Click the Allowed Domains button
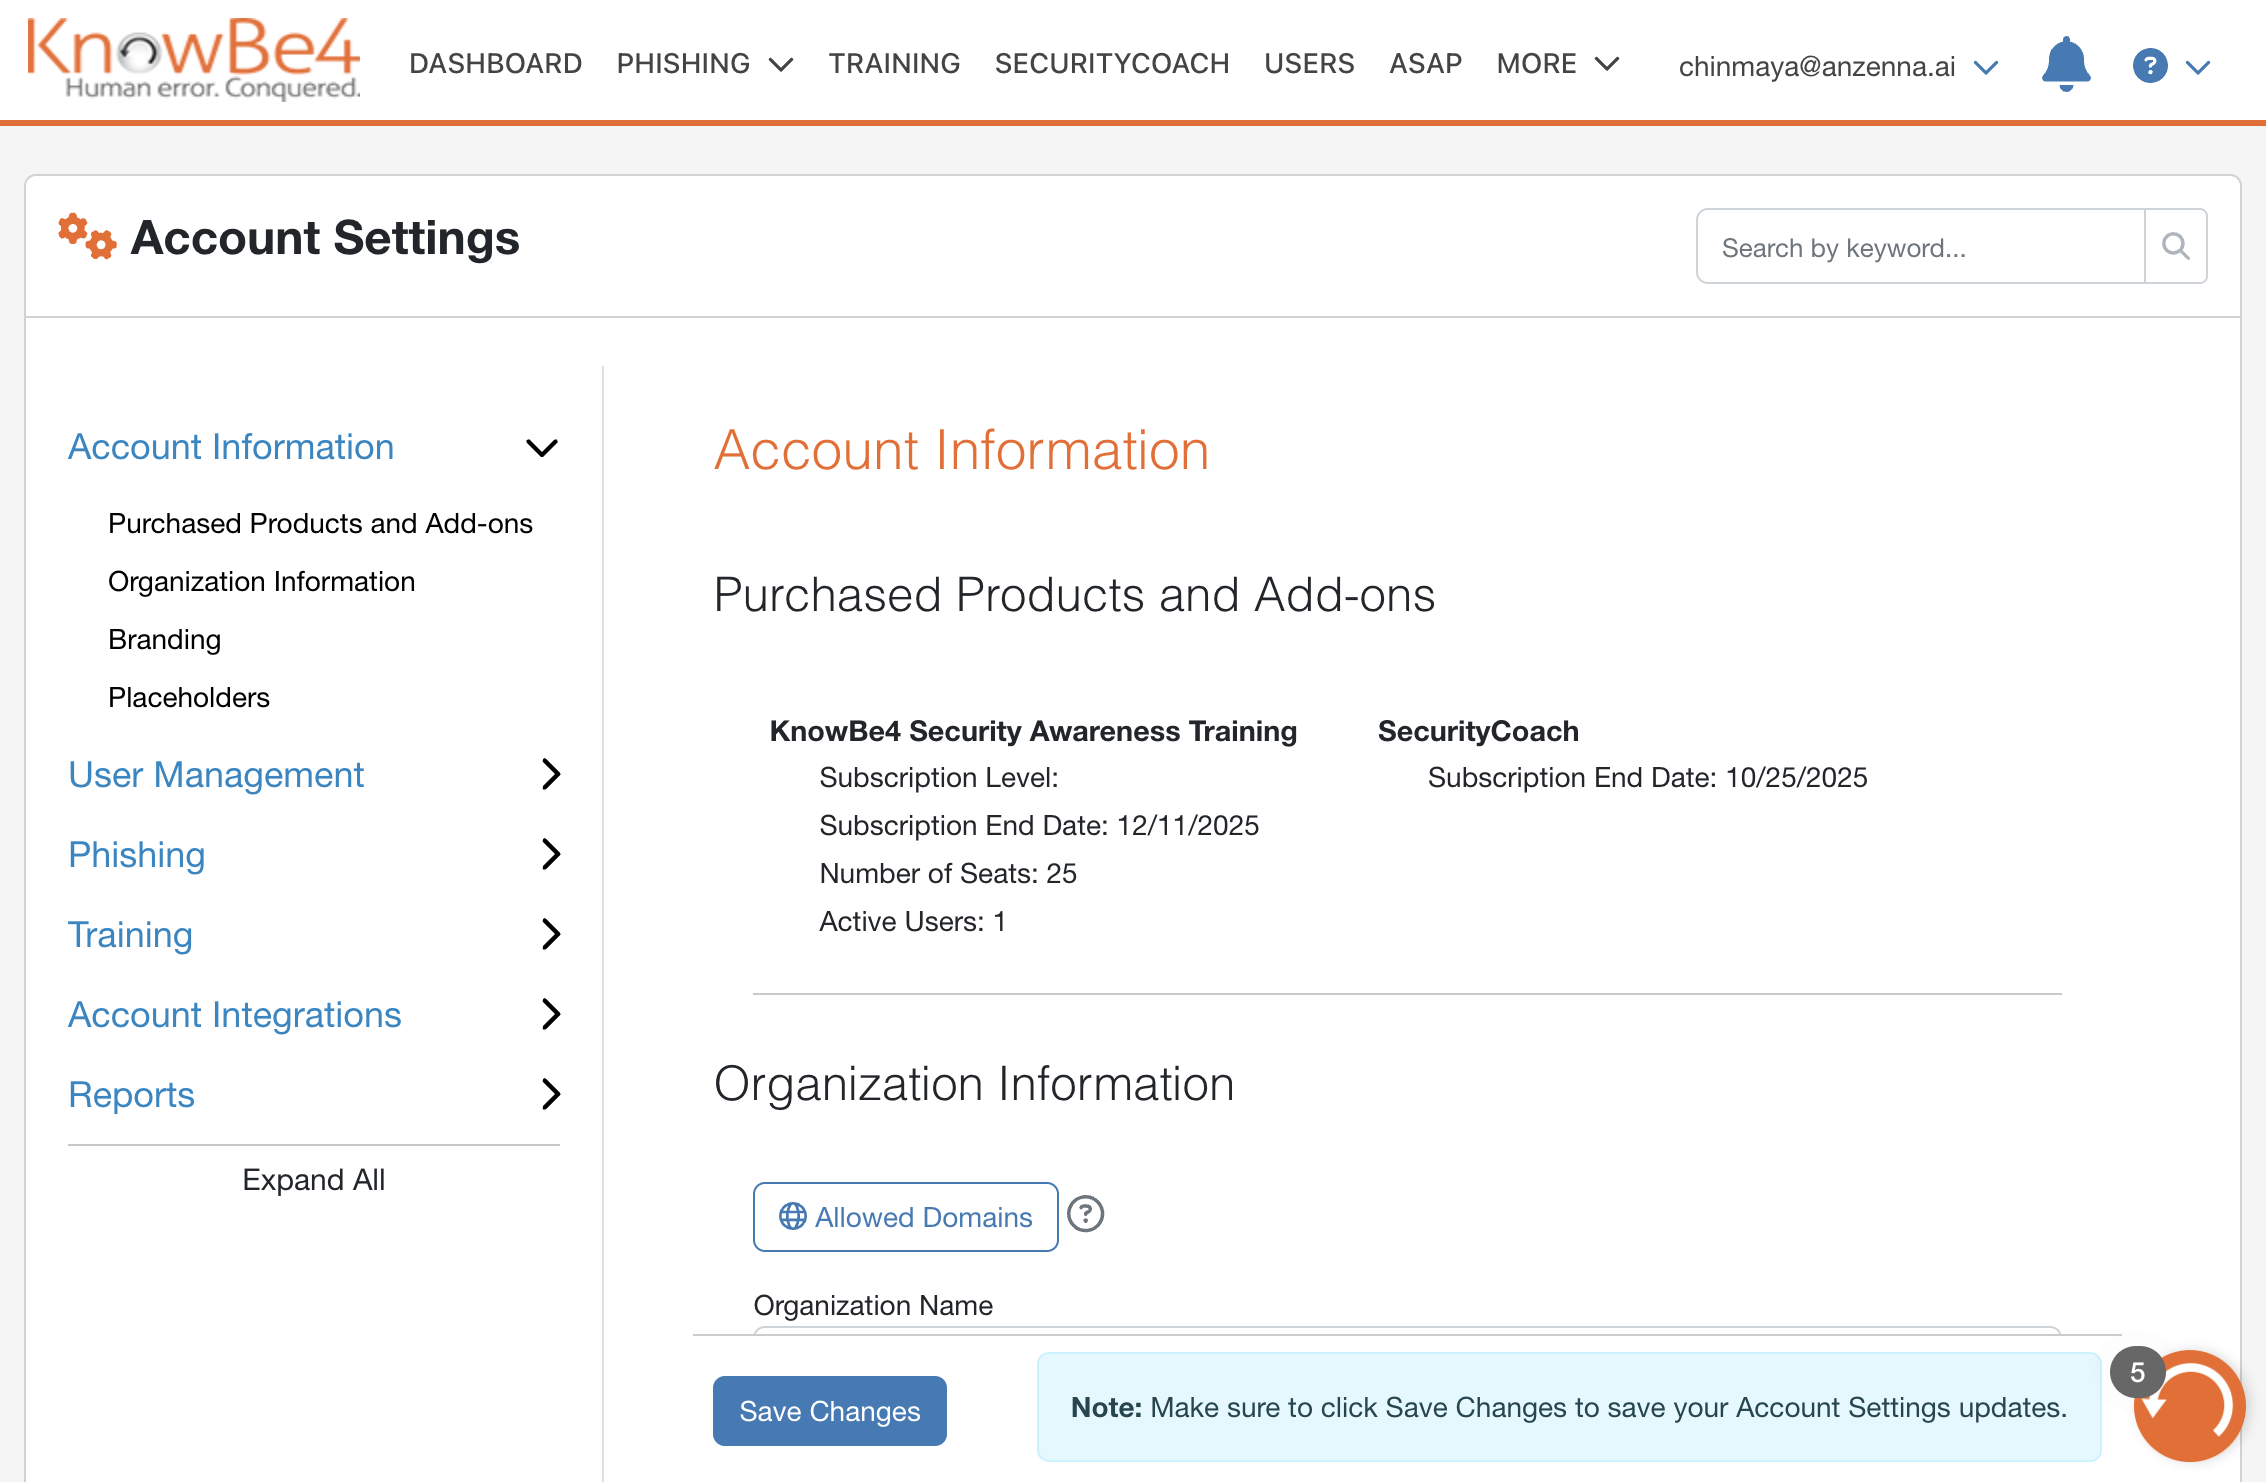Image resolution: width=2266 pixels, height=1482 pixels. coord(905,1217)
